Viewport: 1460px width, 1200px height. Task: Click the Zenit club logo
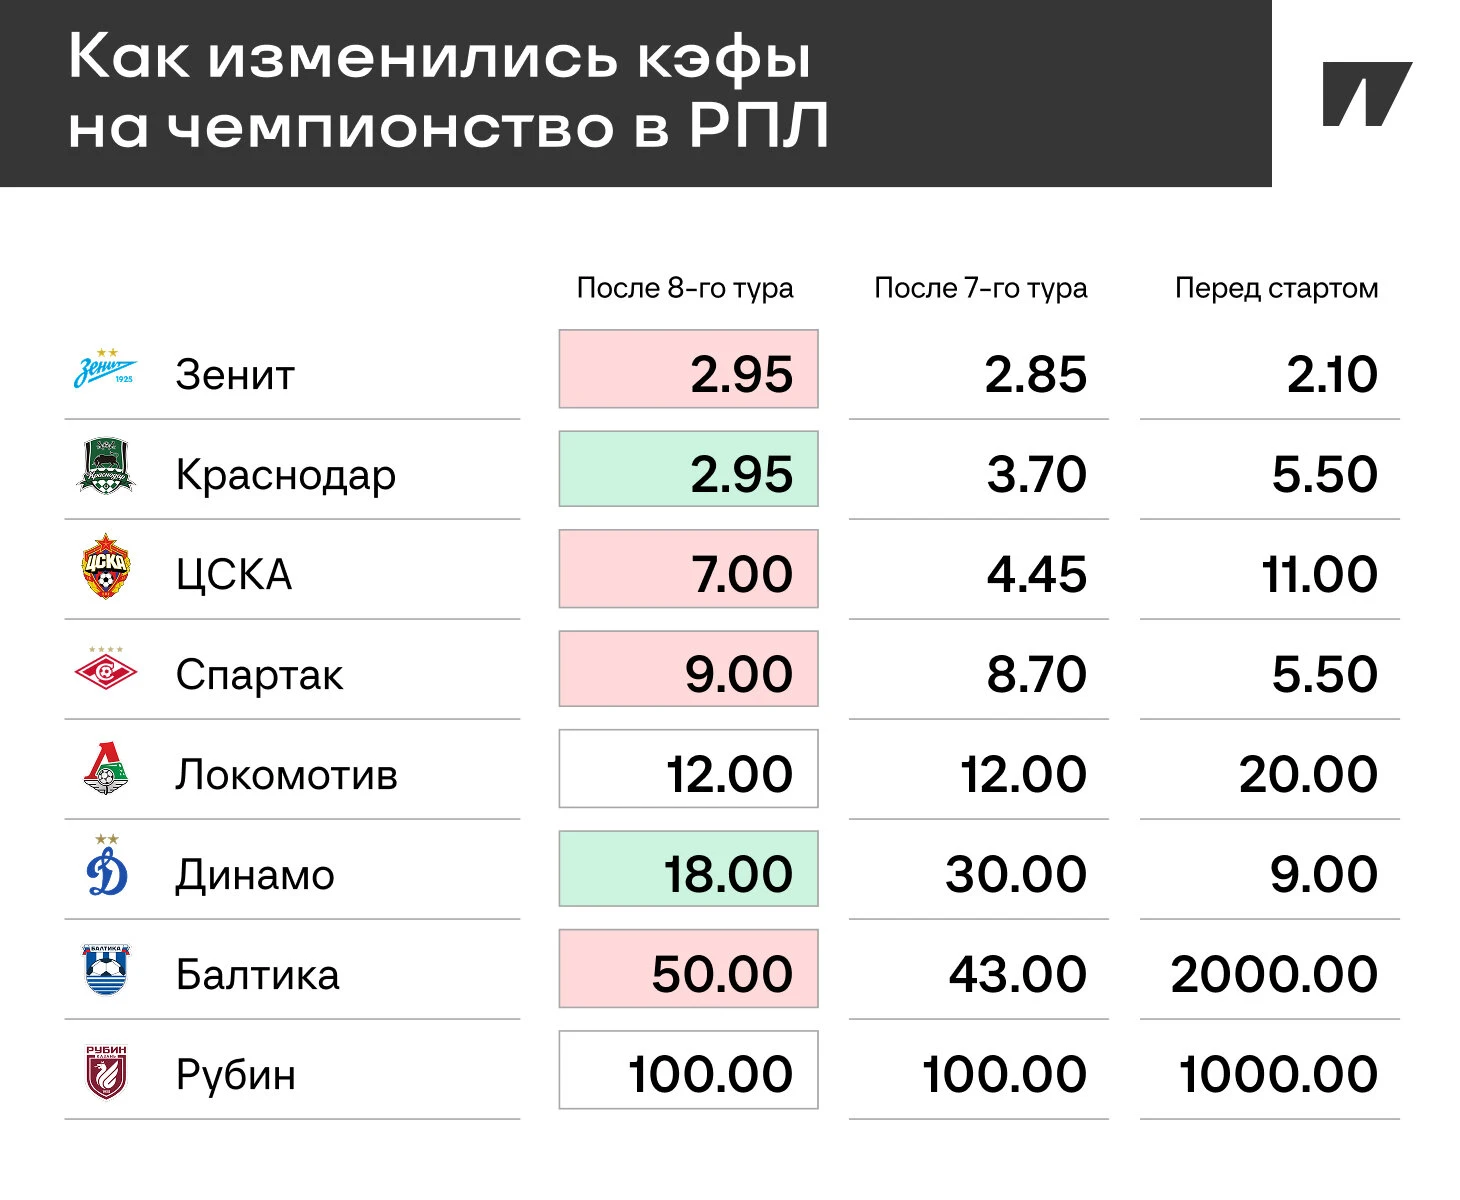click(x=105, y=369)
